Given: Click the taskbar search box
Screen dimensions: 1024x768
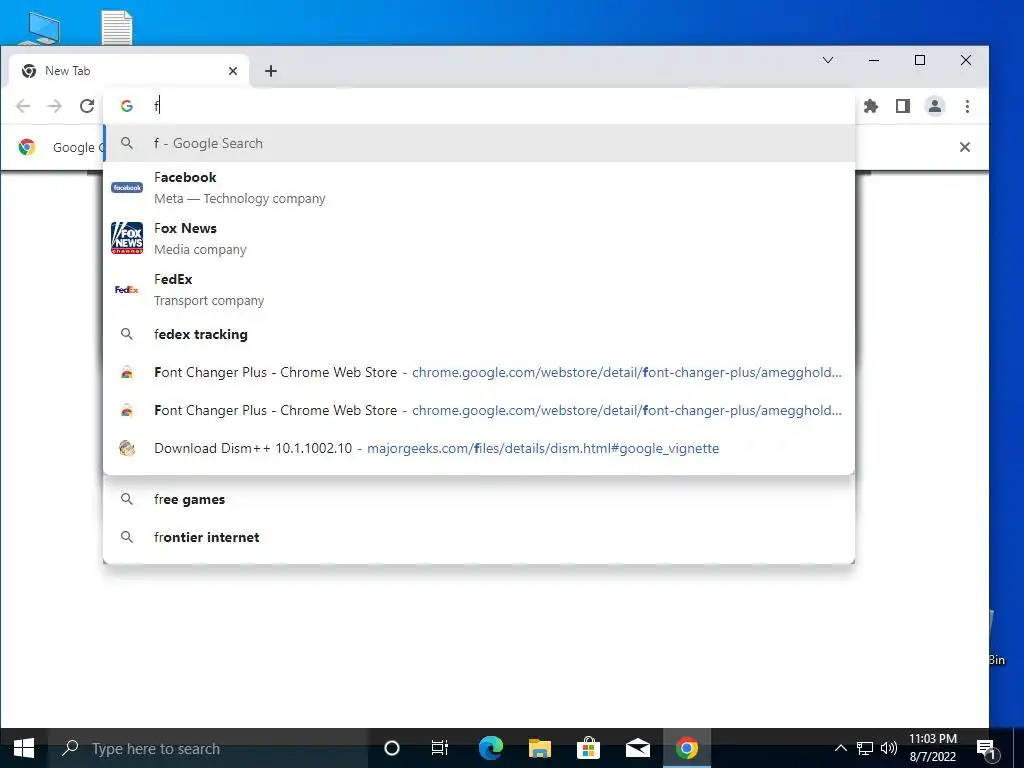Looking at the screenshot, I should pyautogui.click(x=208, y=748).
